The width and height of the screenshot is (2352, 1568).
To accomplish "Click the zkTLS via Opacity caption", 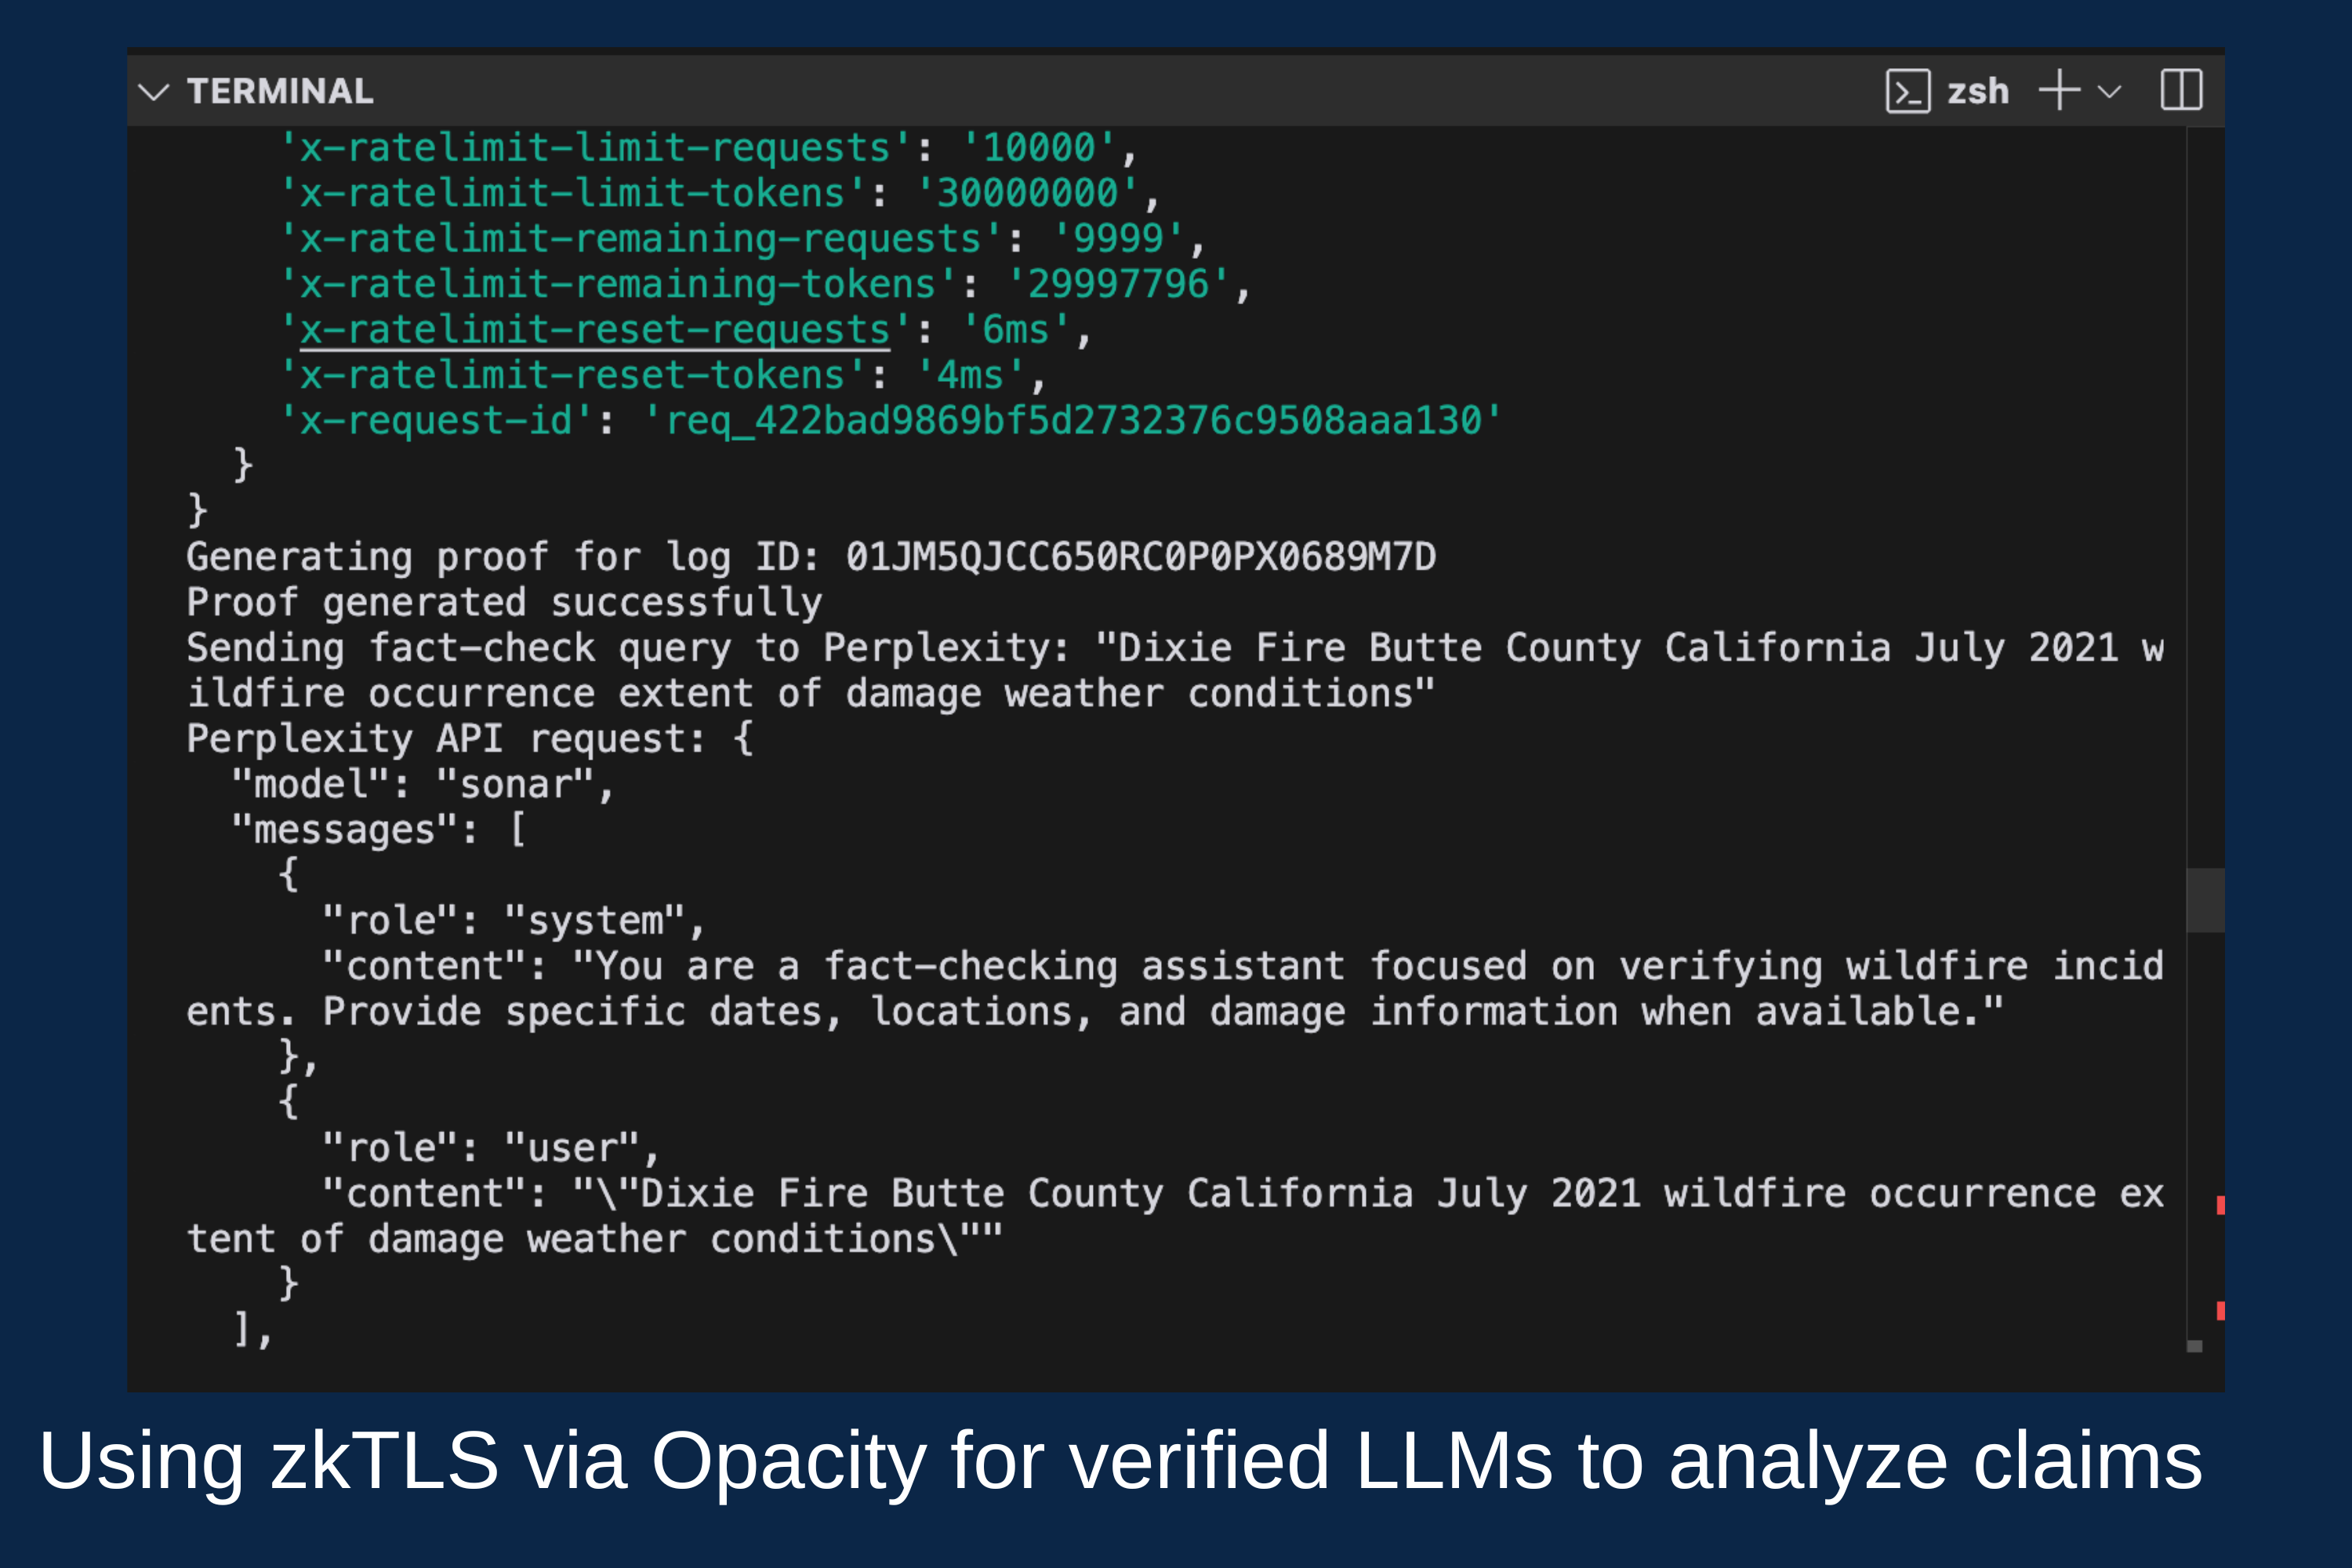I will click(1120, 1461).
